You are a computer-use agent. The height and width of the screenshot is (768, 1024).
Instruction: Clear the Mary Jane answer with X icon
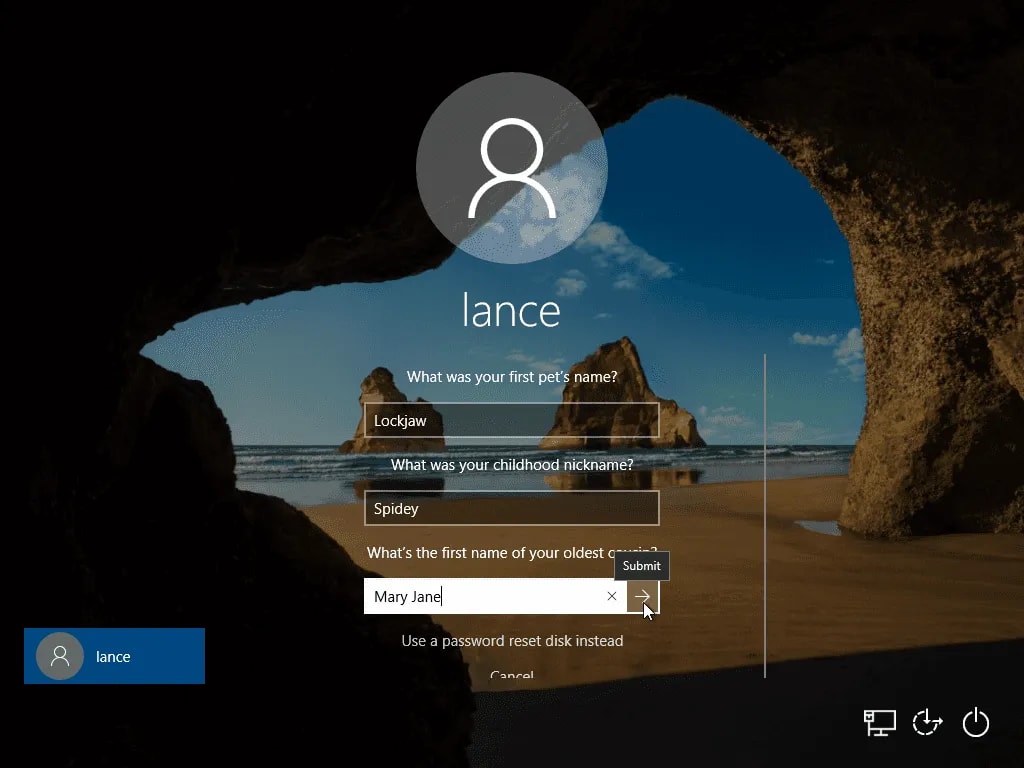click(612, 597)
